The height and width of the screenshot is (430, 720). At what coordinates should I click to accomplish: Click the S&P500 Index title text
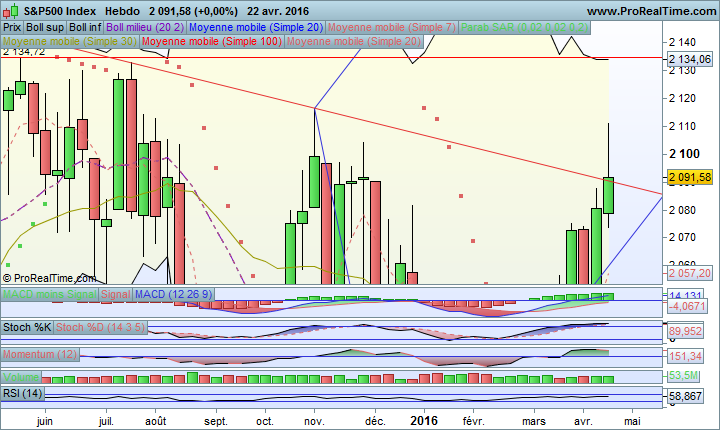click(60, 11)
